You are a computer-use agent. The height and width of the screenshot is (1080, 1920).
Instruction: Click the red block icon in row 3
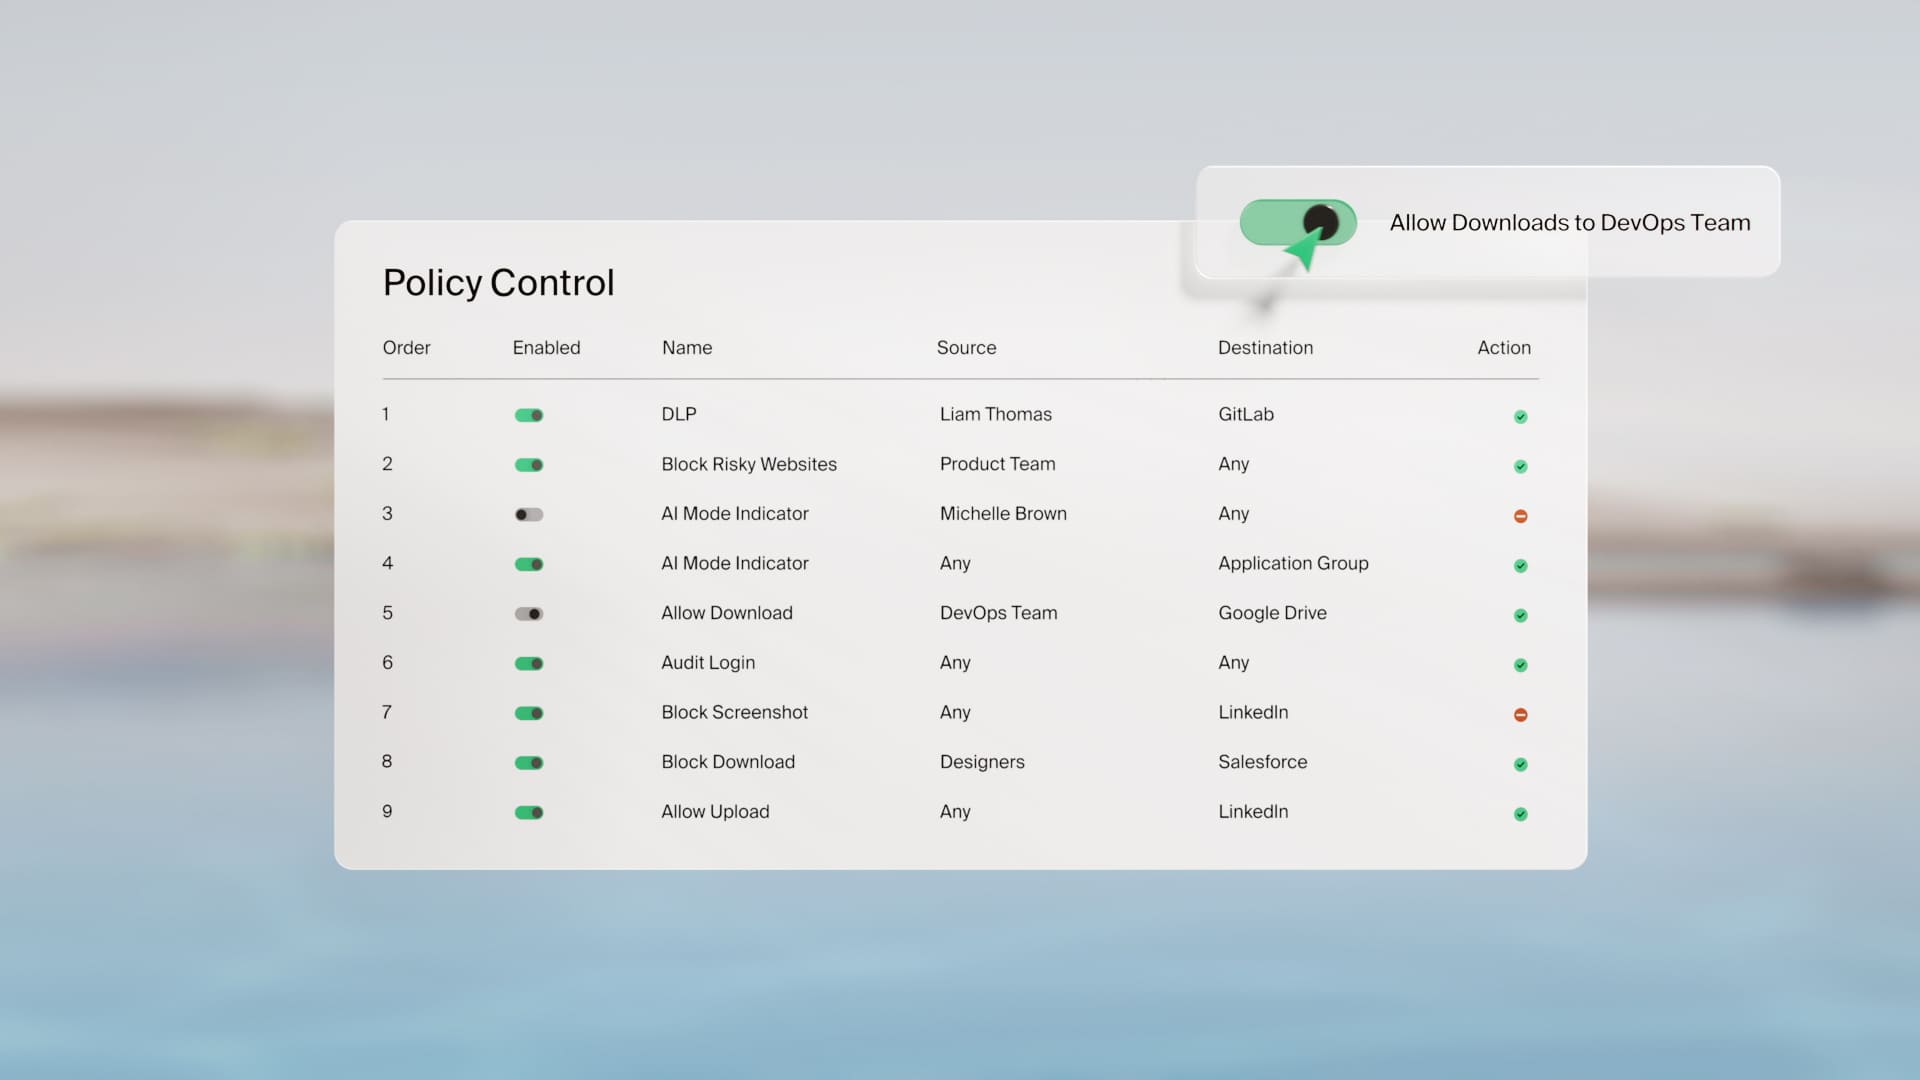point(1520,516)
